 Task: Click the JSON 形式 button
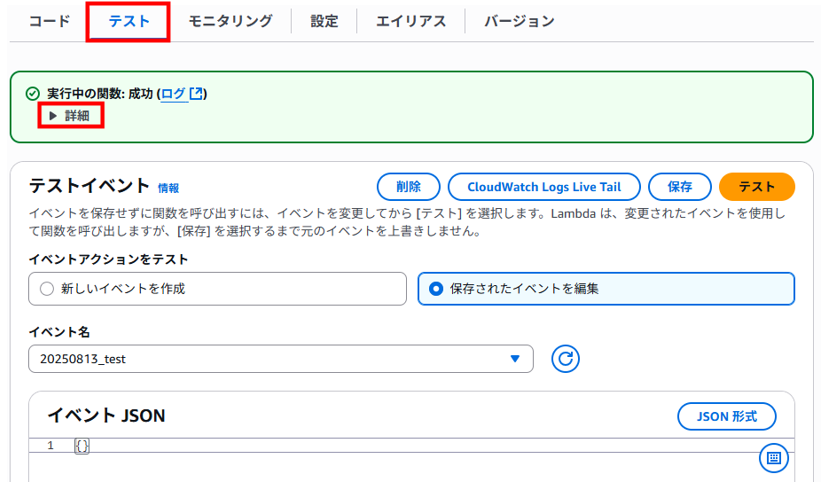click(x=726, y=417)
